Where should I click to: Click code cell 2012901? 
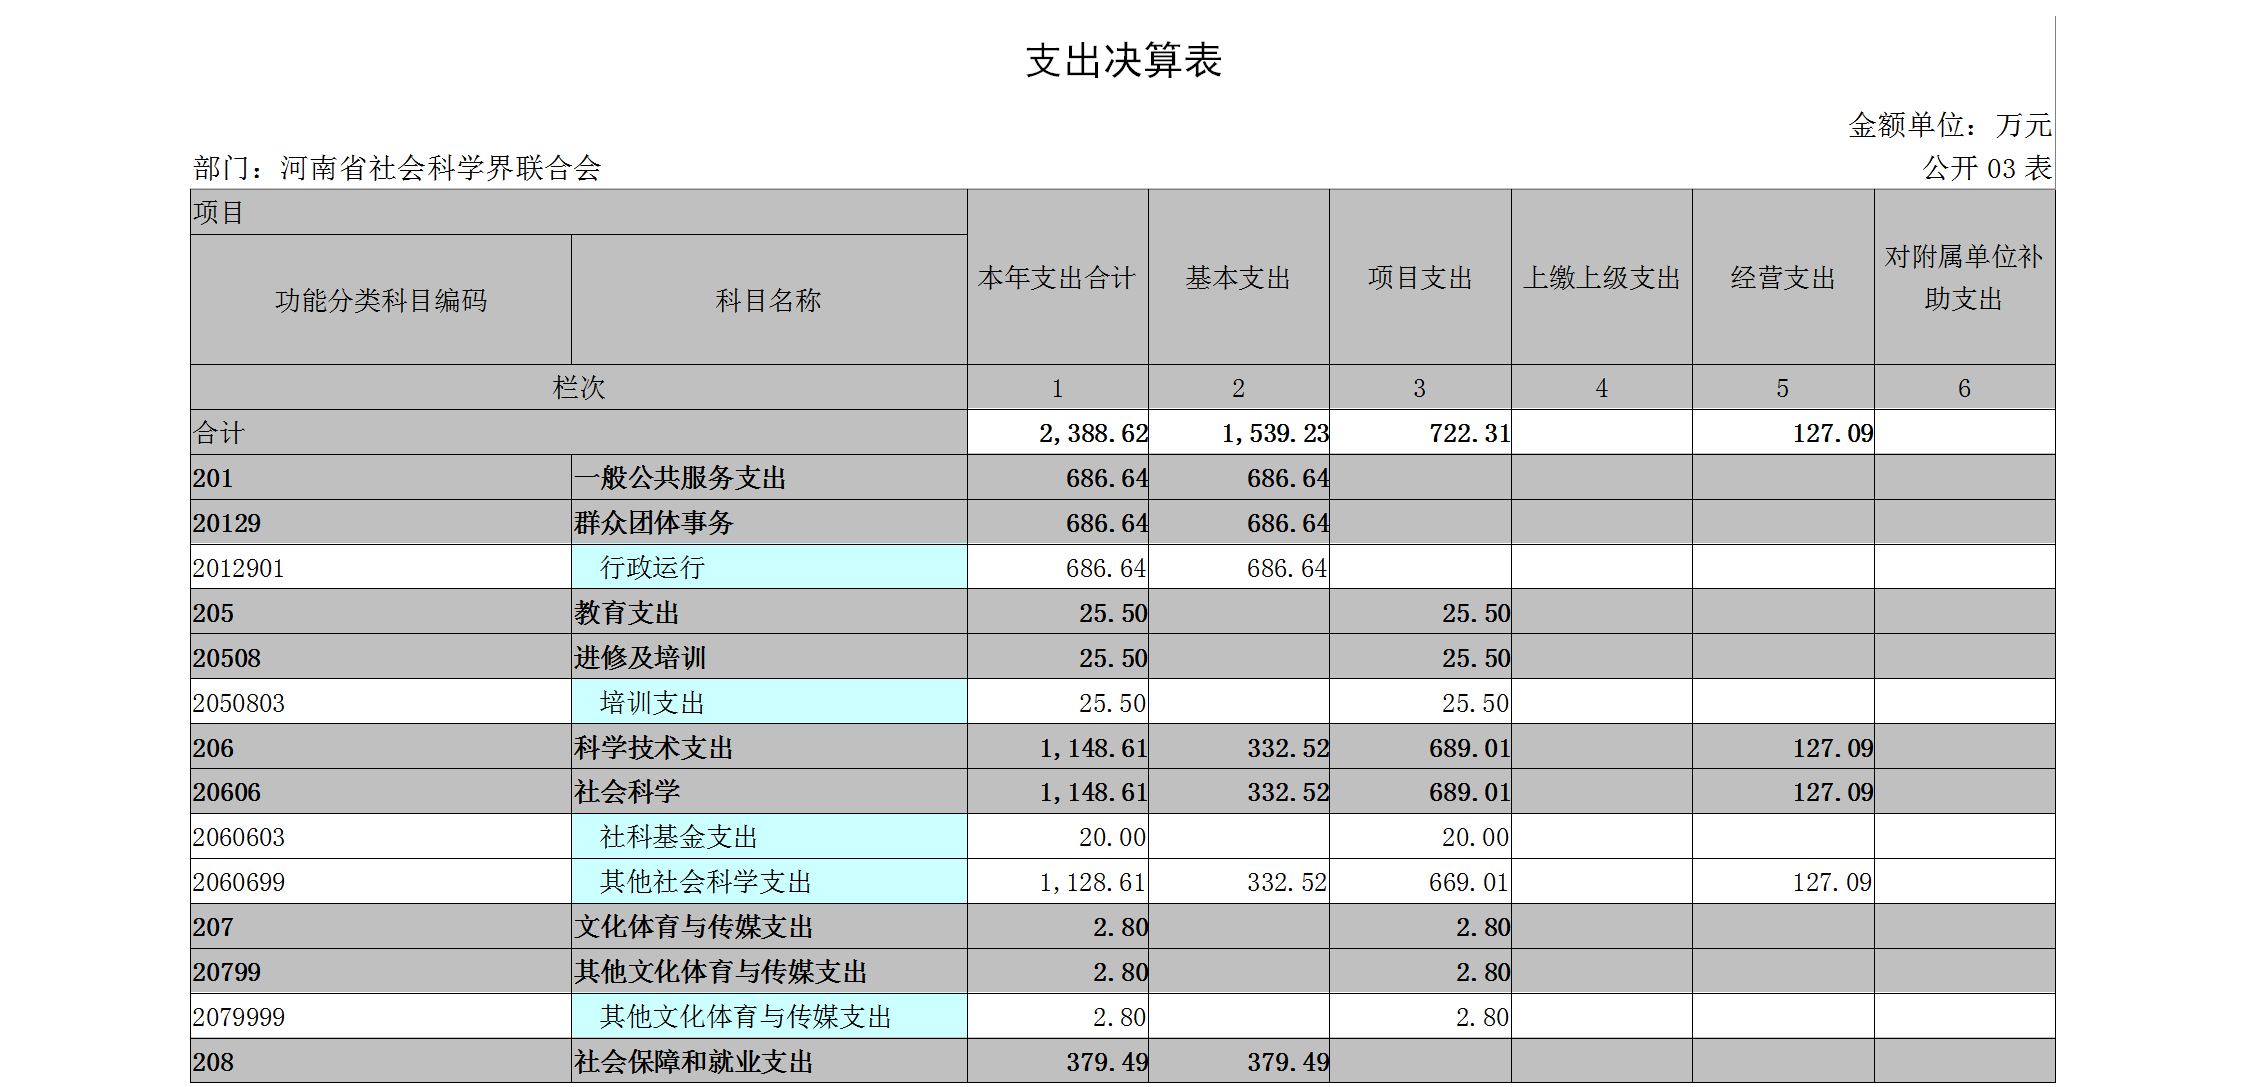[x=381, y=567]
